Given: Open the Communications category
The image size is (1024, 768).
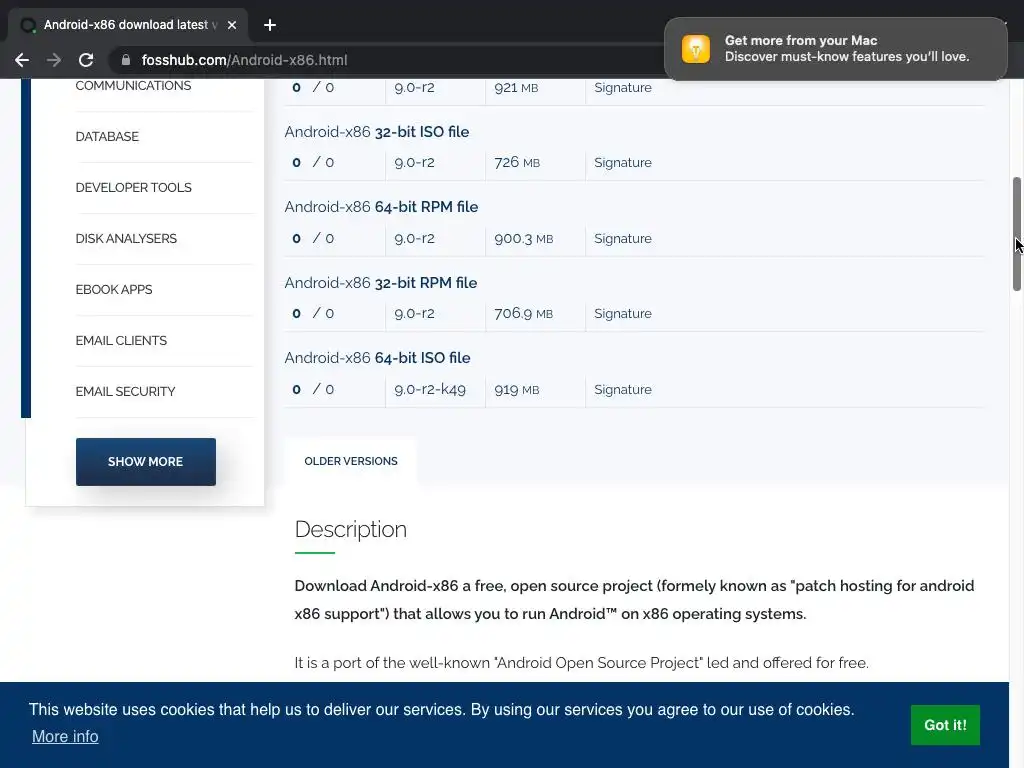Looking at the screenshot, I should (x=133, y=86).
